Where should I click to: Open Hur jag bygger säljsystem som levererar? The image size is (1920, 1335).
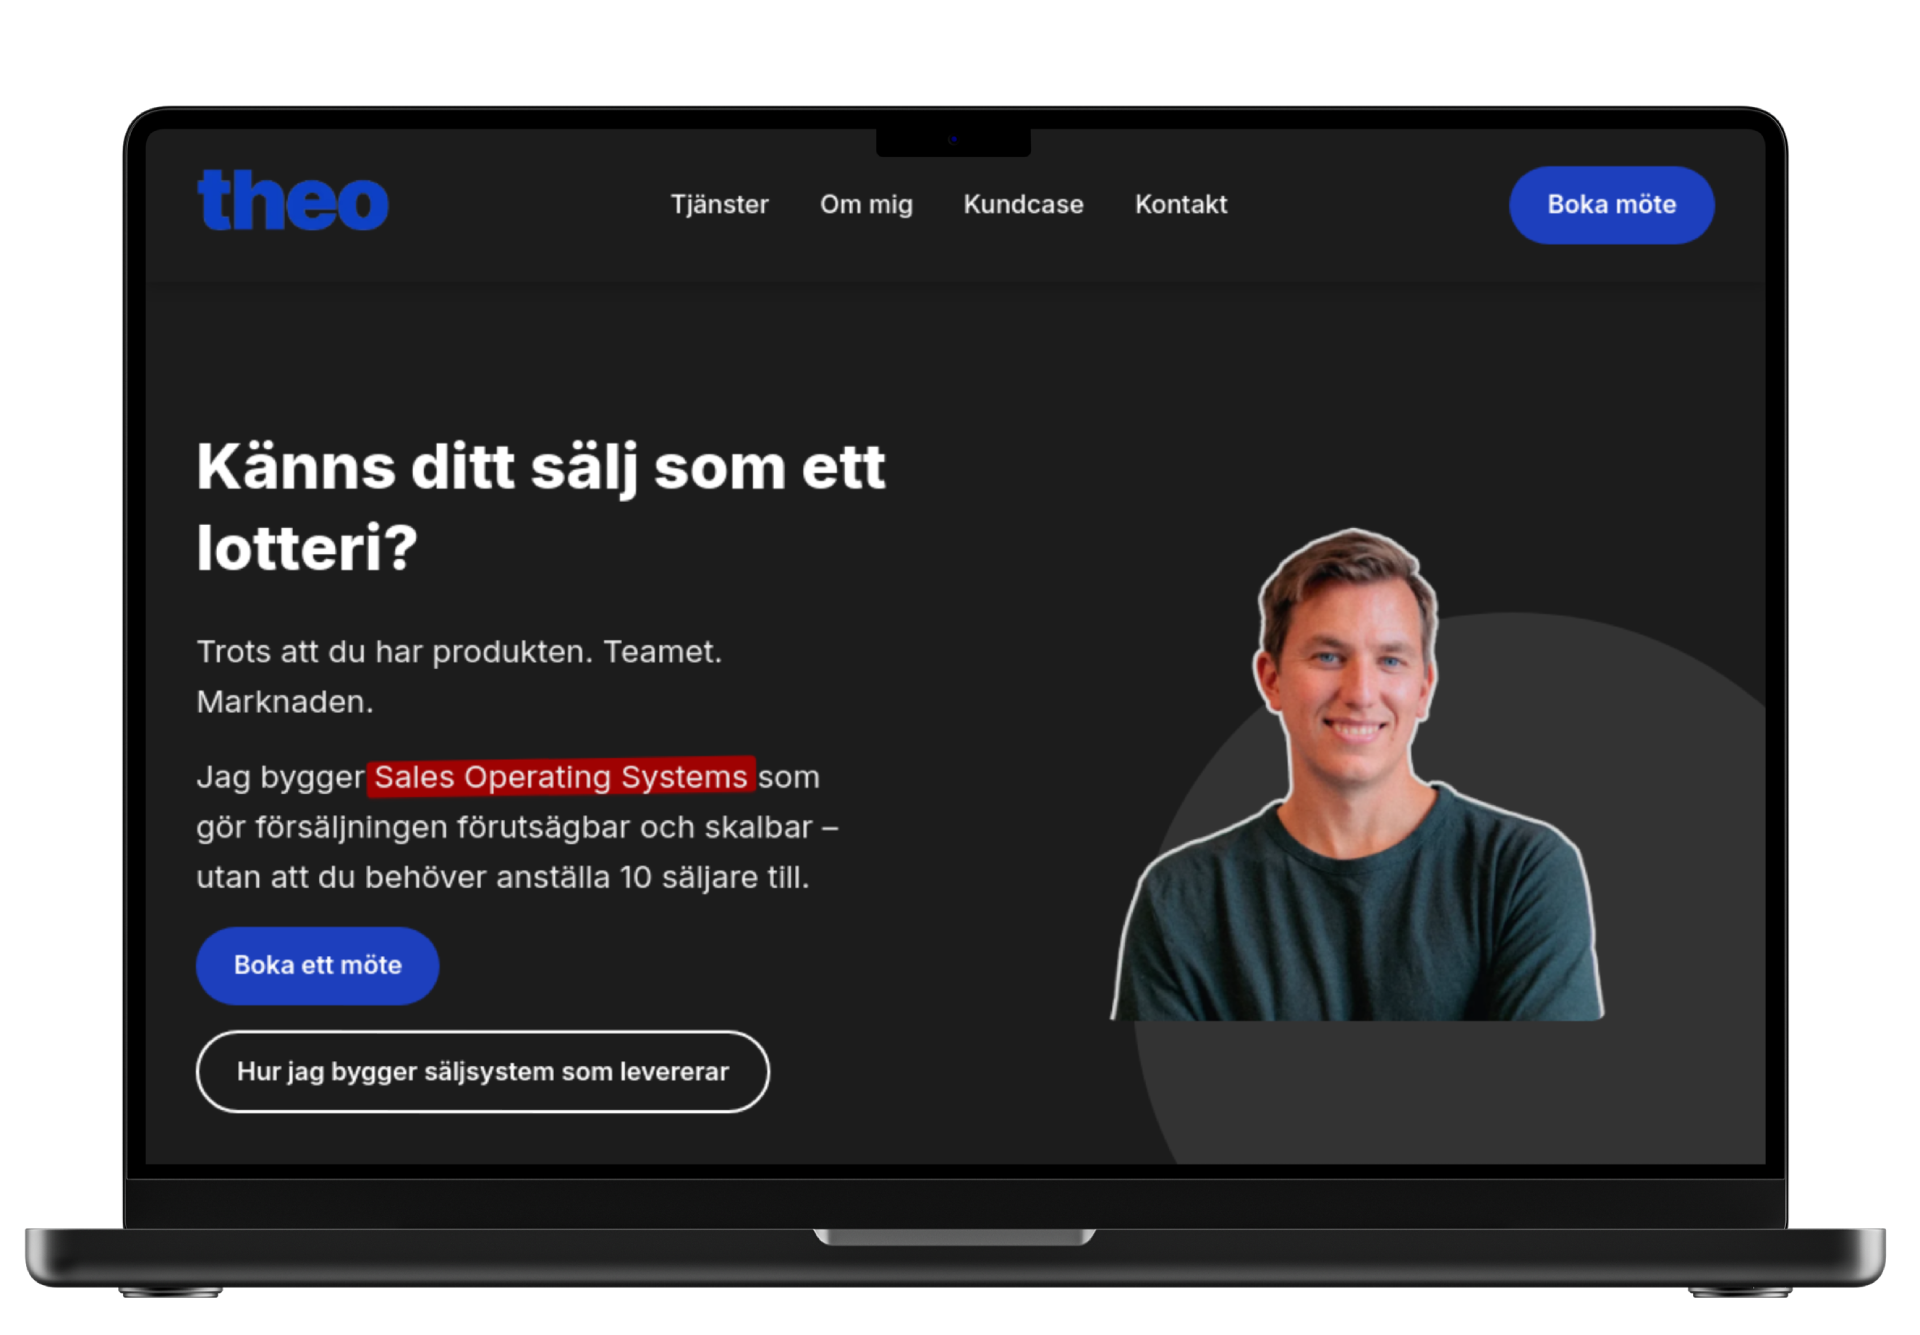point(482,1071)
